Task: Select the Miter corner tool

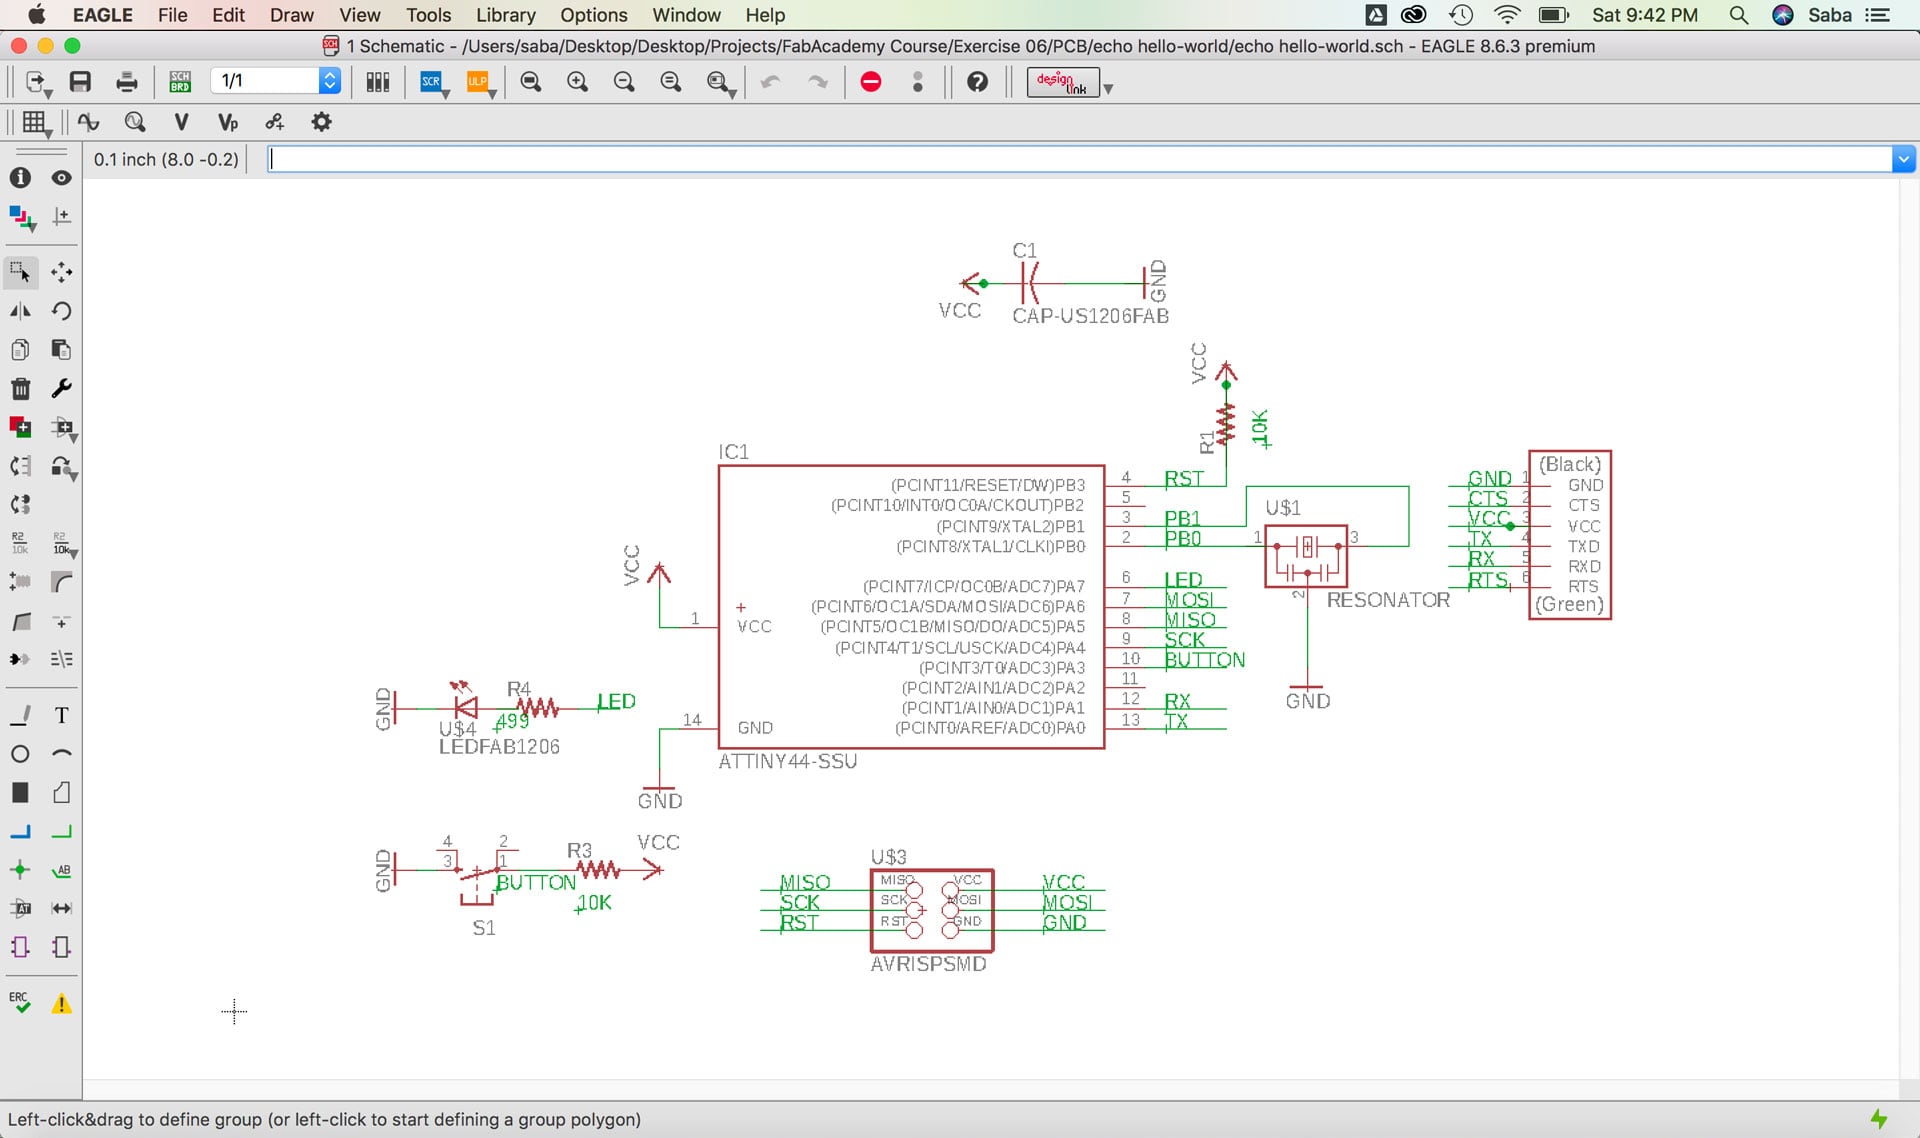Action: coord(61,582)
